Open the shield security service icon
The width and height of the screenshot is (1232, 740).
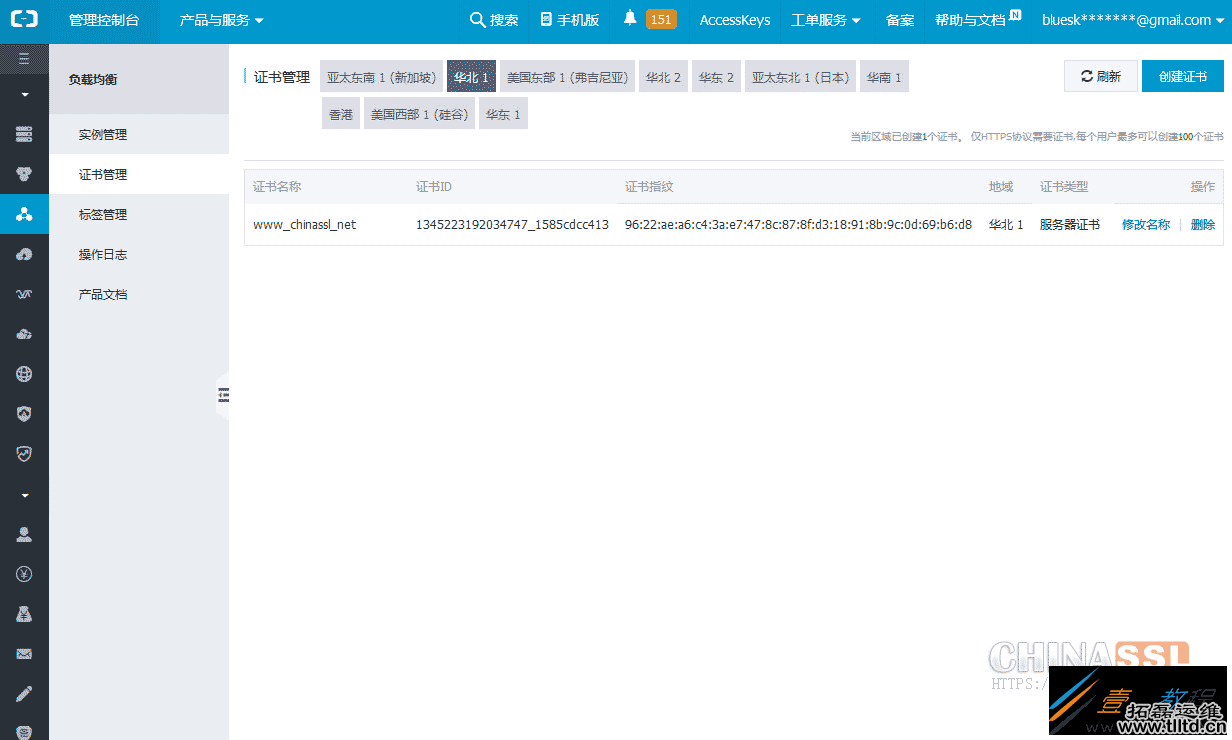pyautogui.click(x=23, y=413)
